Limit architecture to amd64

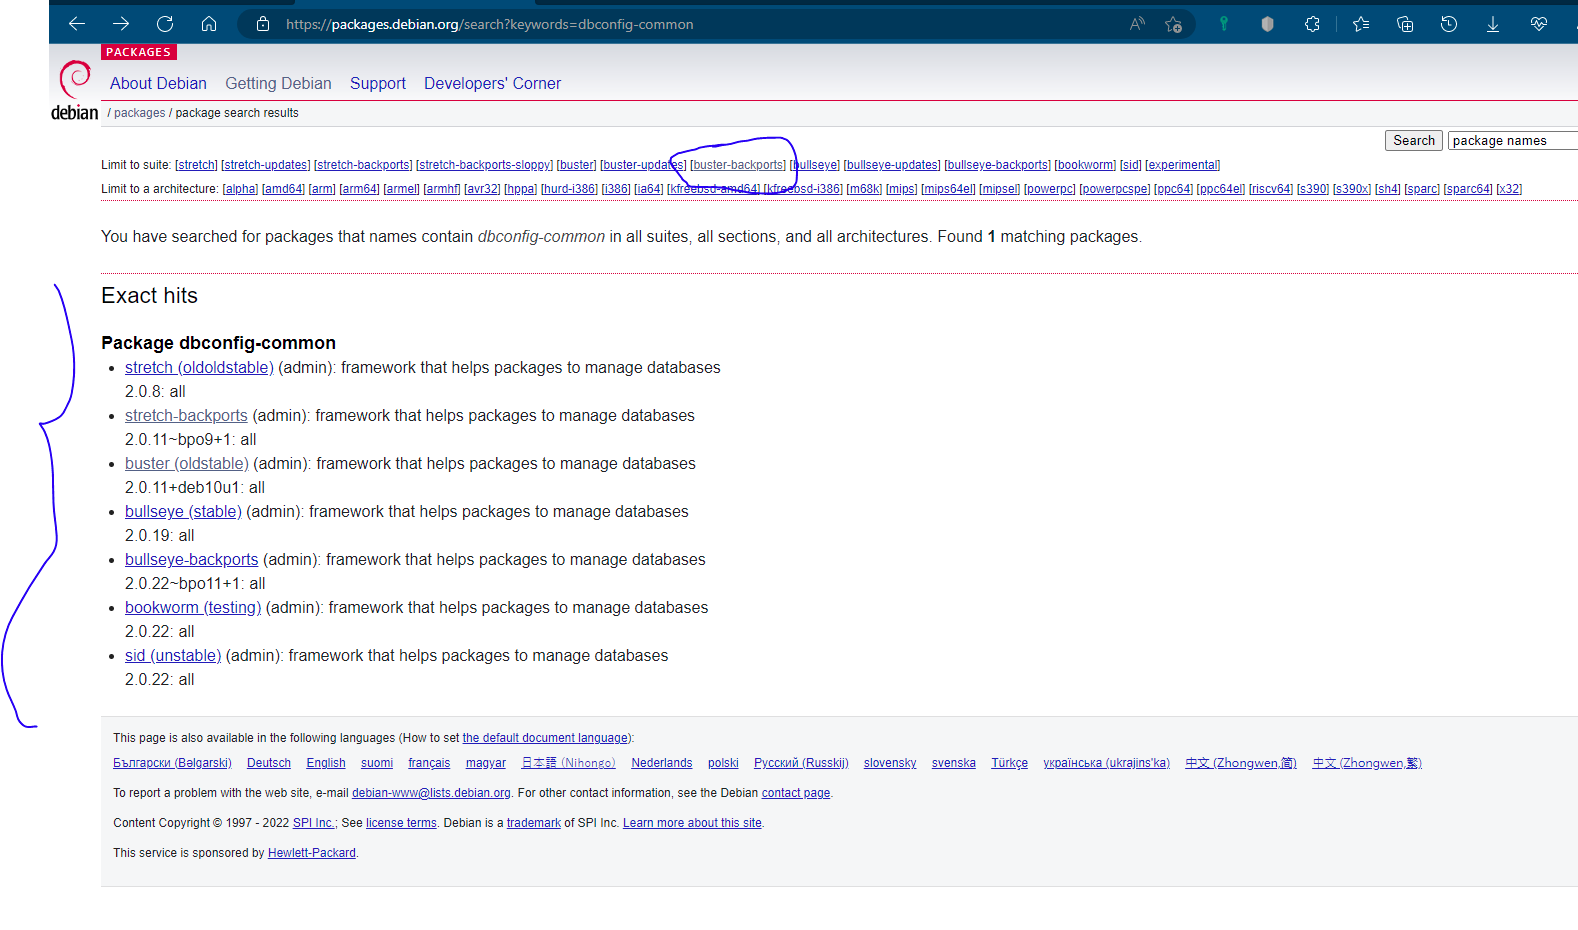tap(283, 189)
